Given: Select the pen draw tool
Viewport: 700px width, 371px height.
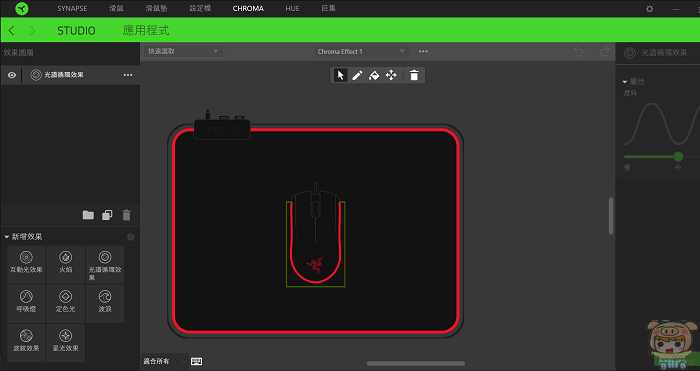Looking at the screenshot, I should tap(357, 75).
